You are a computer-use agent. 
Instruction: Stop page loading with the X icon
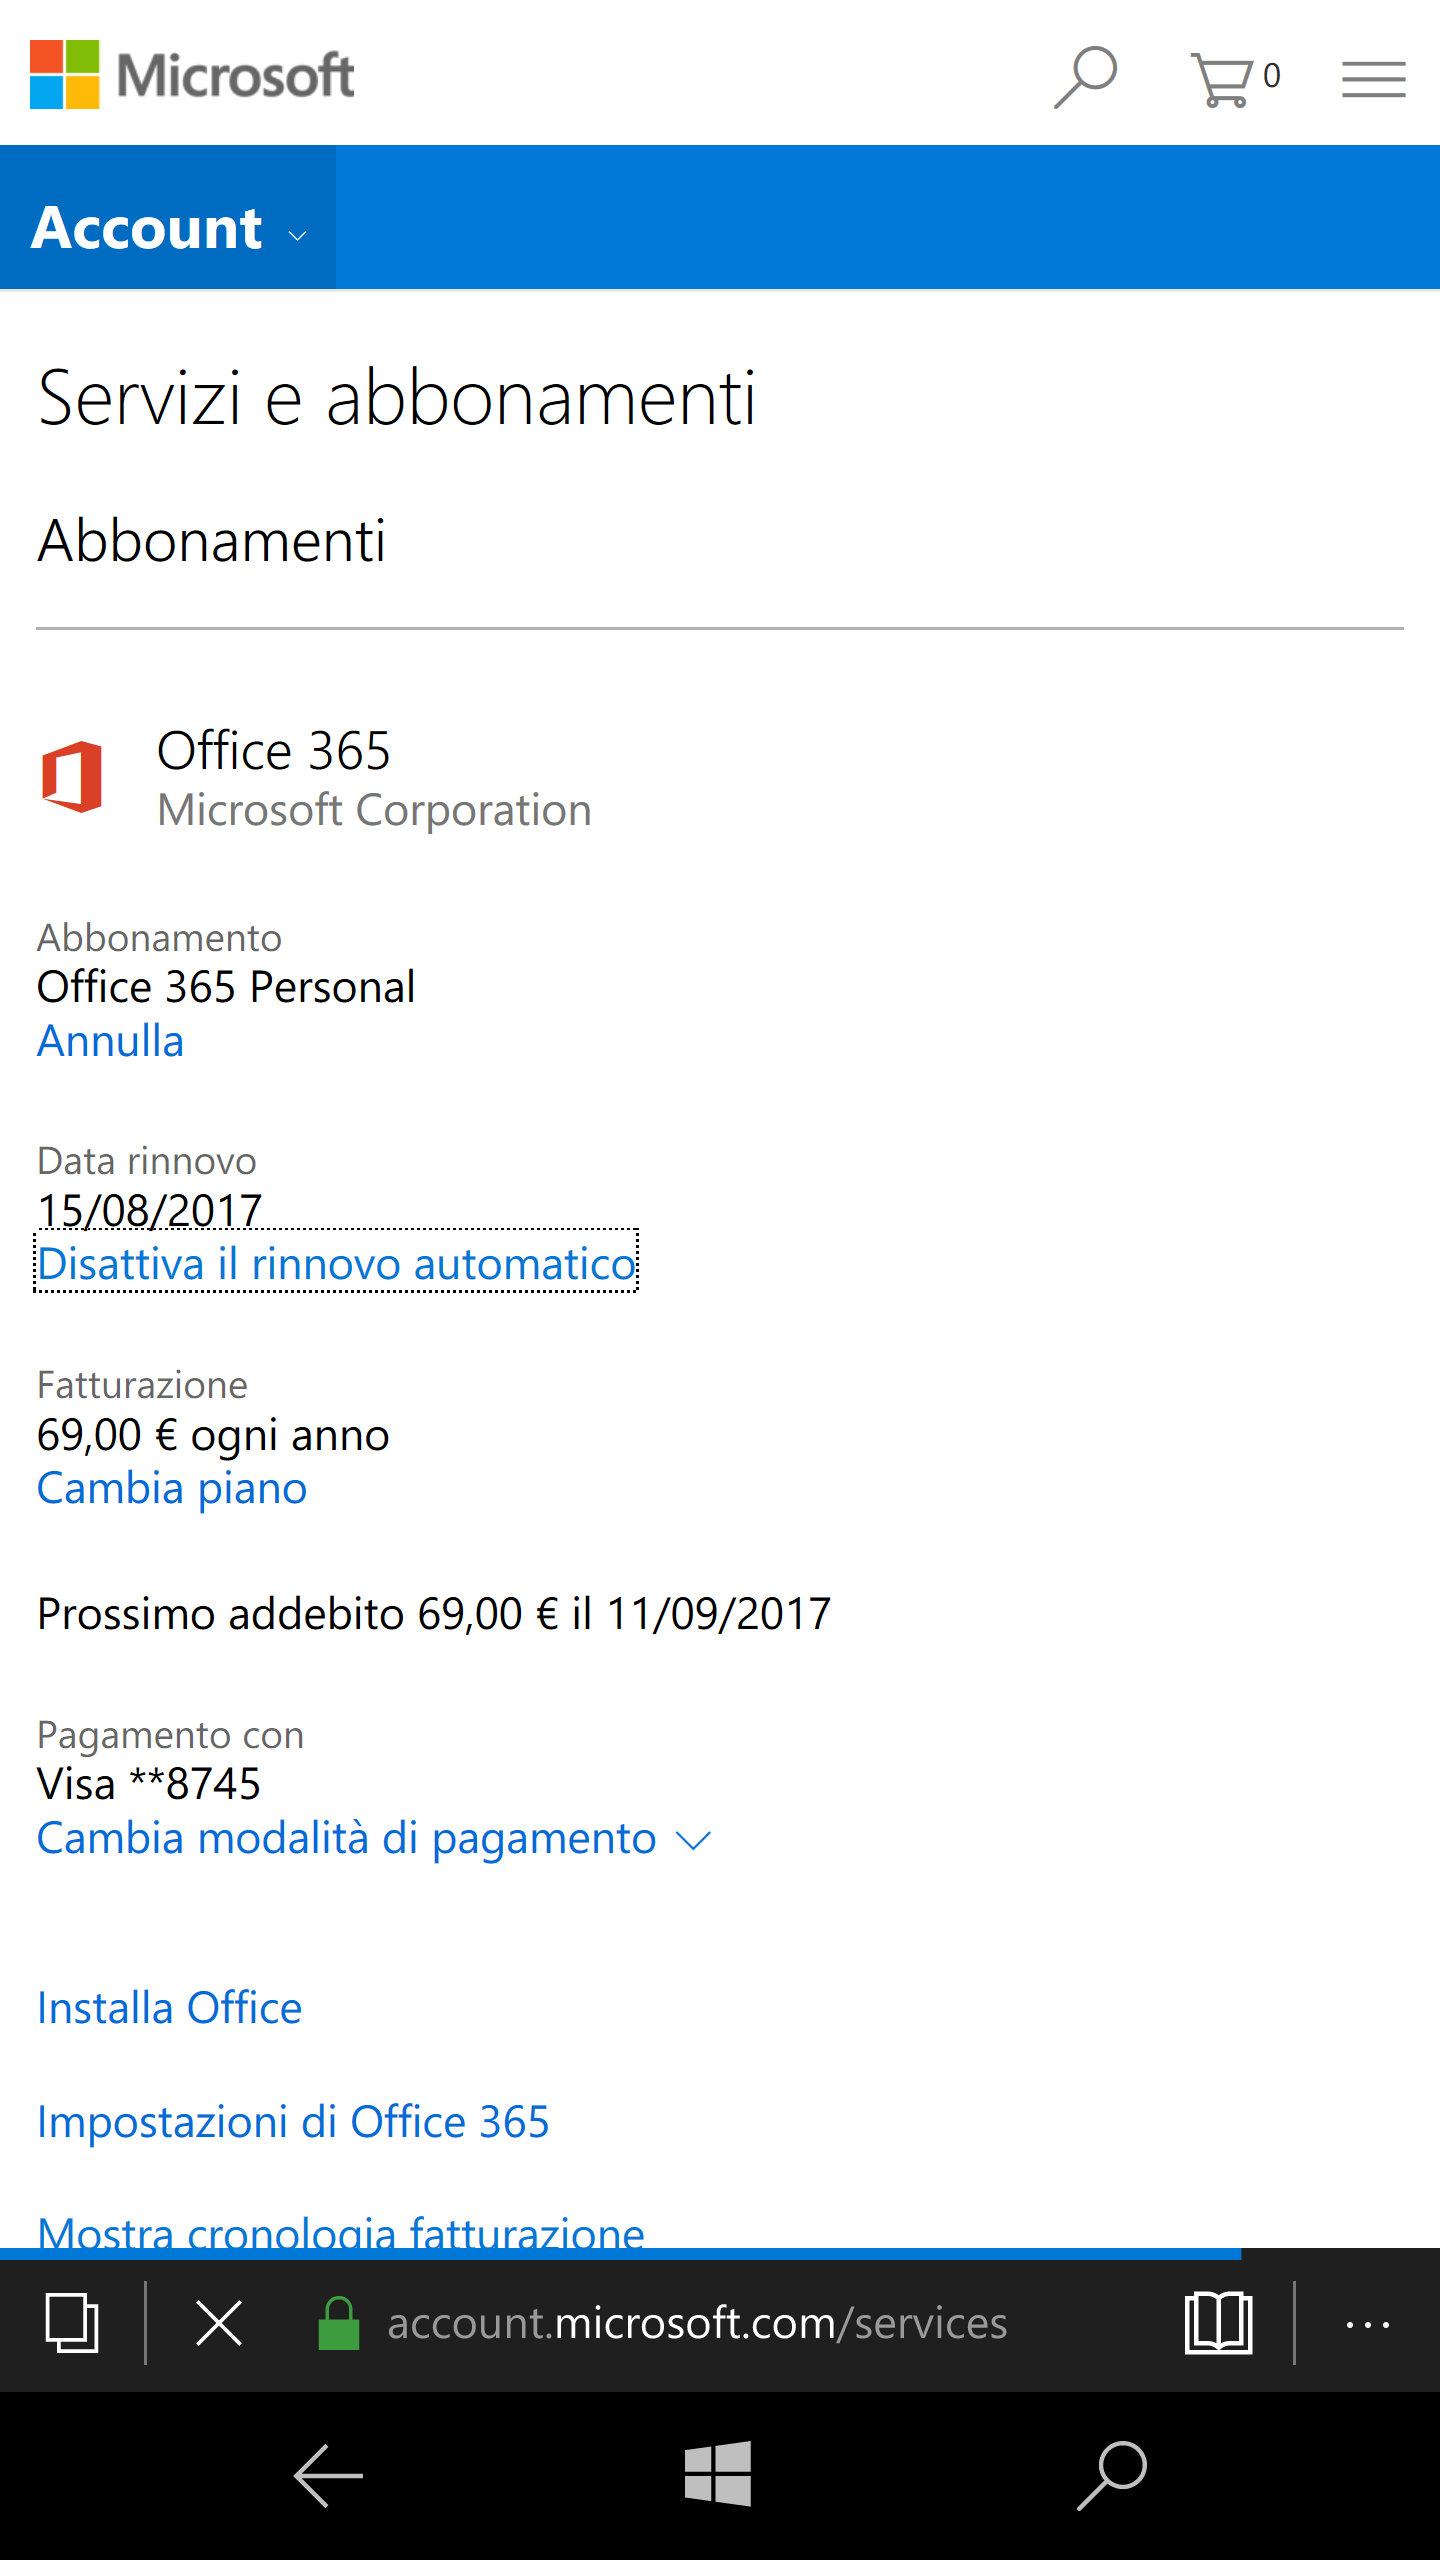[219, 2323]
